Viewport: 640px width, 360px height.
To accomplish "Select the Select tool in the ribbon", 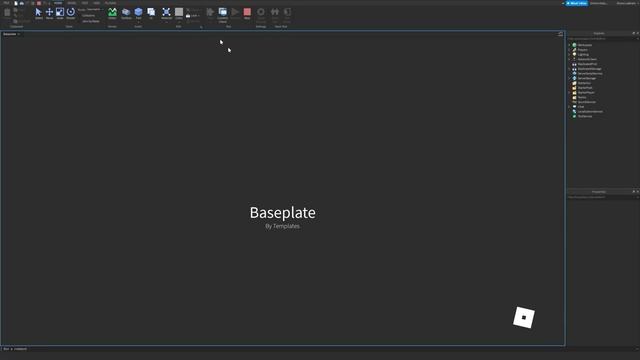I will 38,13.
